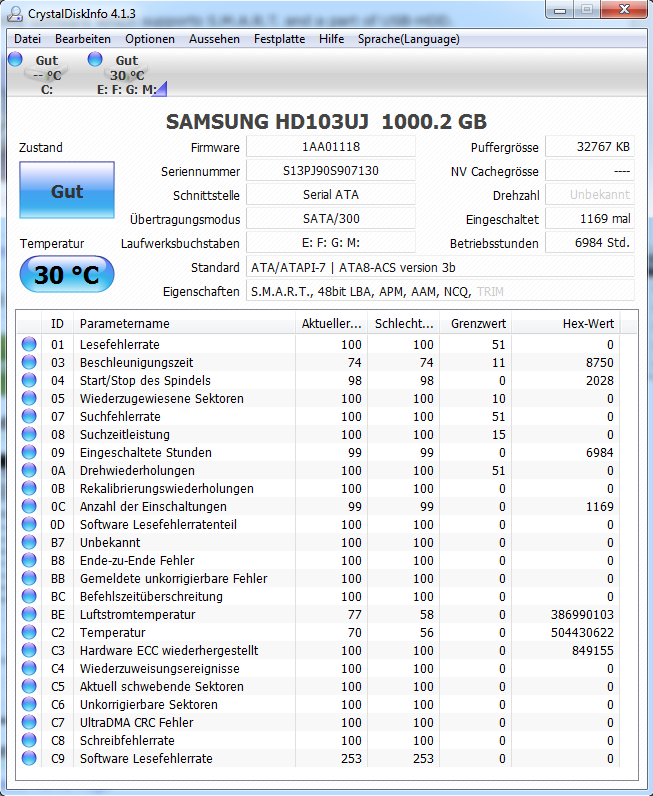Click status icon for Eingeschaltete Stunden

(29, 452)
